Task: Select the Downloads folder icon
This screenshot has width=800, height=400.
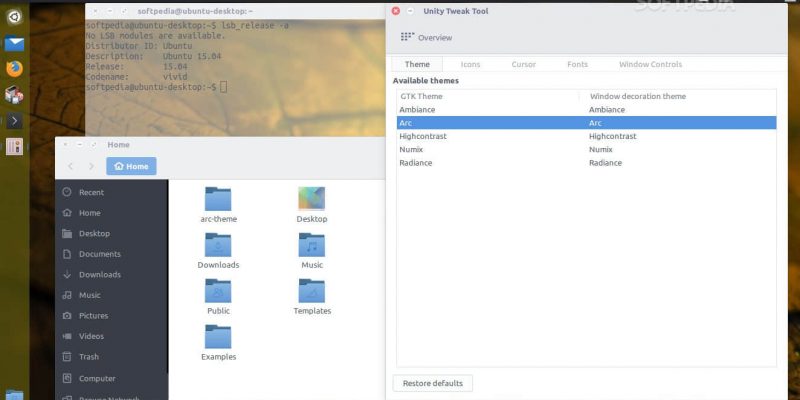Action: click(218, 244)
